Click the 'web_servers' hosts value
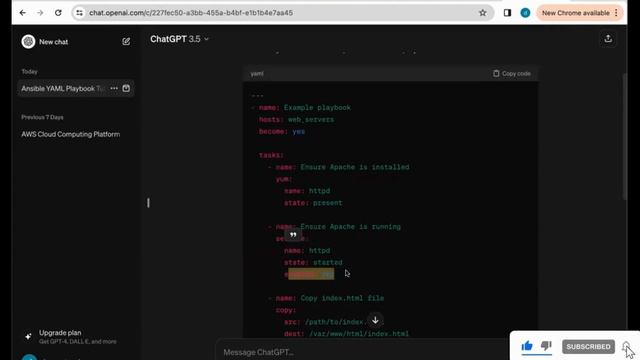The width and height of the screenshot is (640, 360). (311, 120)
